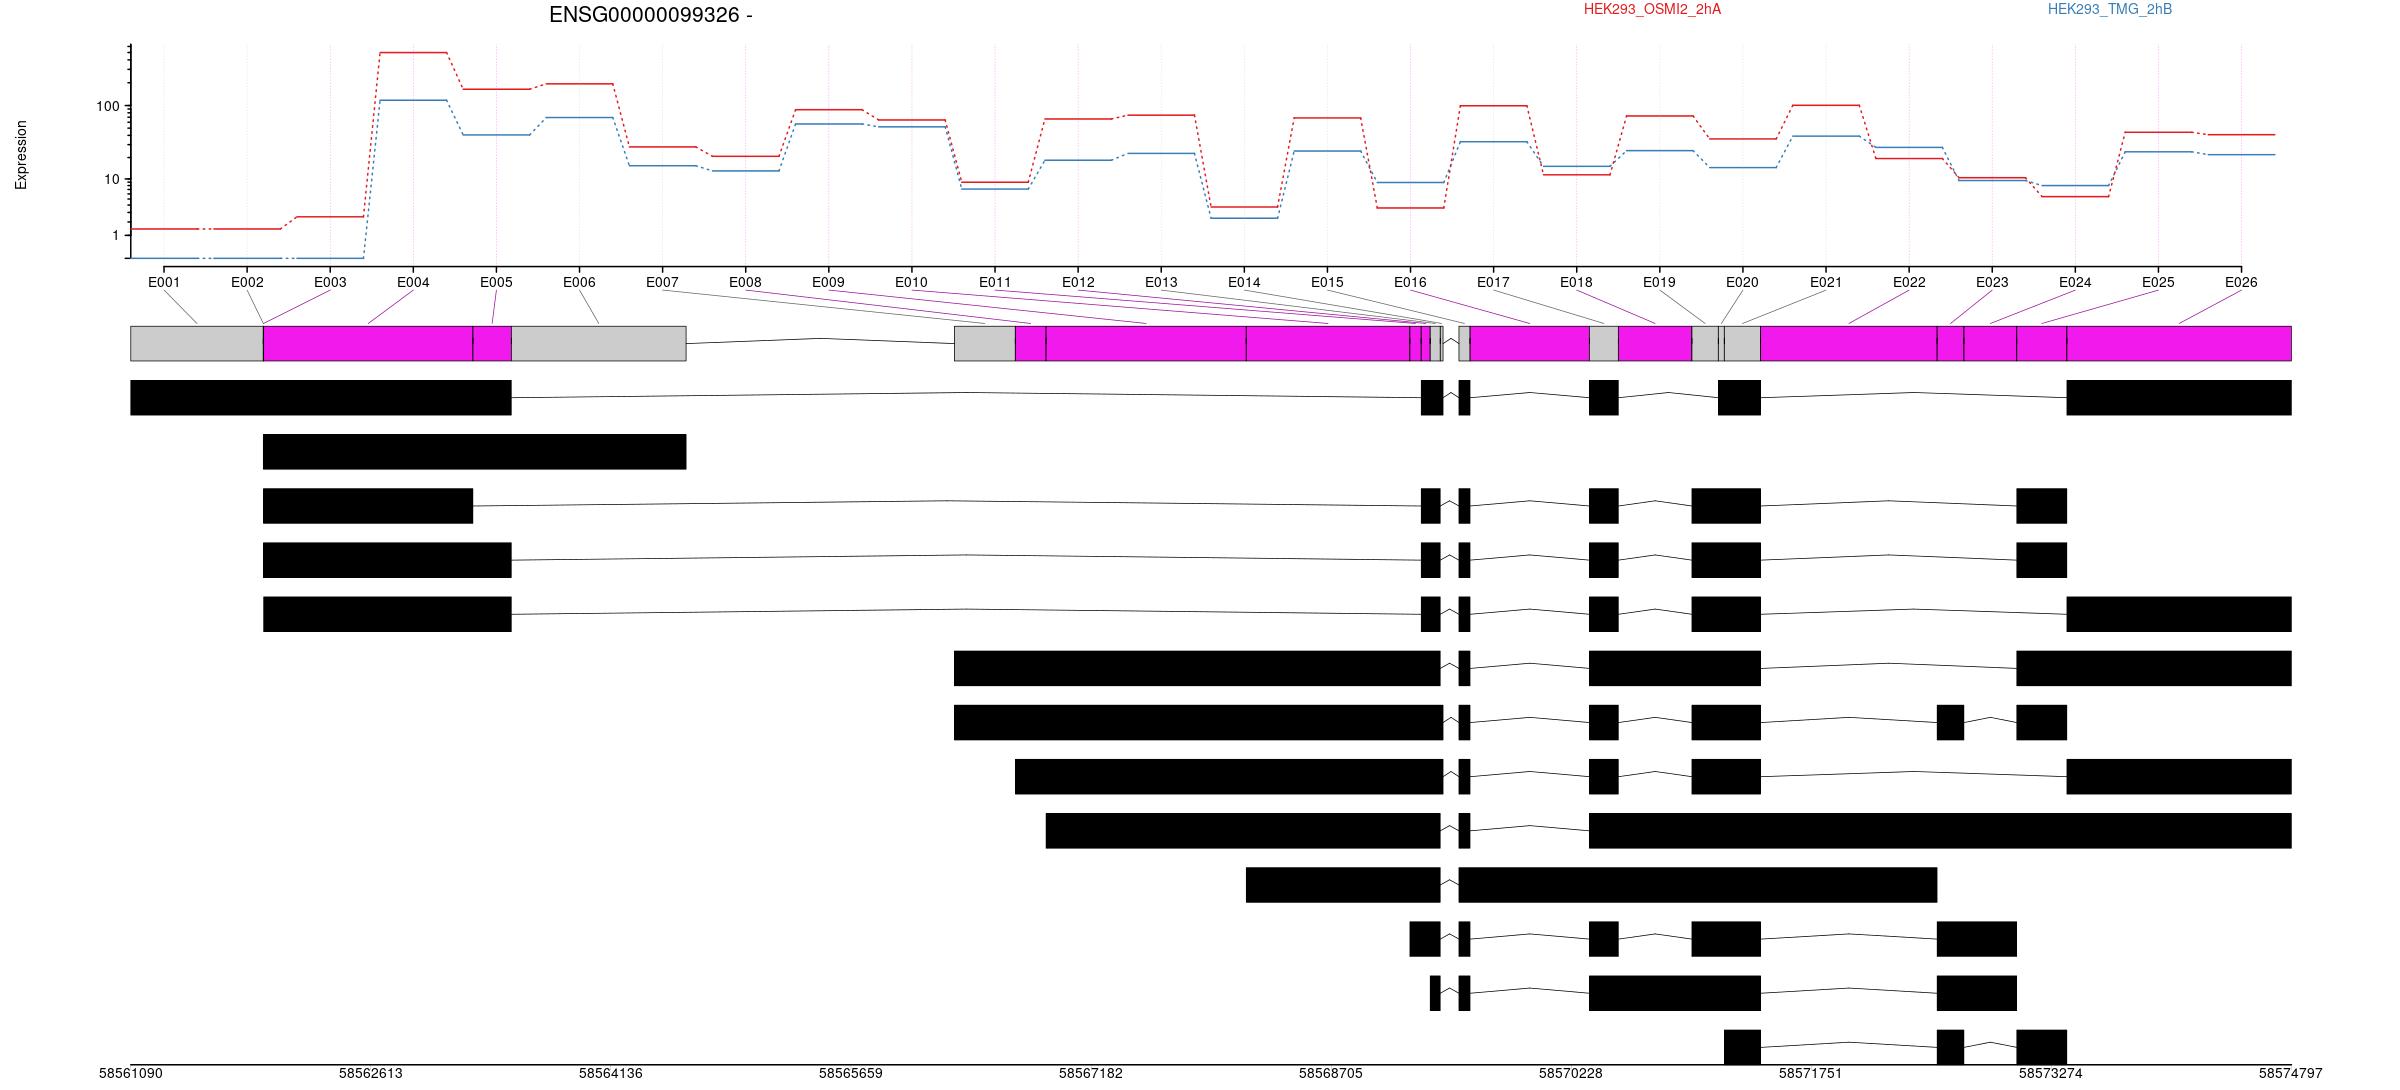Screen dimensions: 2400x1090
Task: Click genomic coordinate 58561090
Action: point(130,1073)
